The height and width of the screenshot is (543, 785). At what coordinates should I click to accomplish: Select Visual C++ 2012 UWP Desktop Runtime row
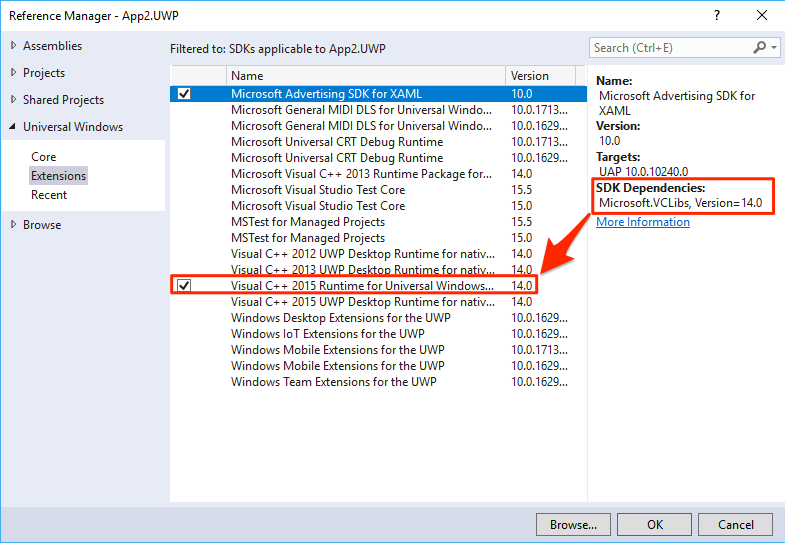(x=378, y=254)
